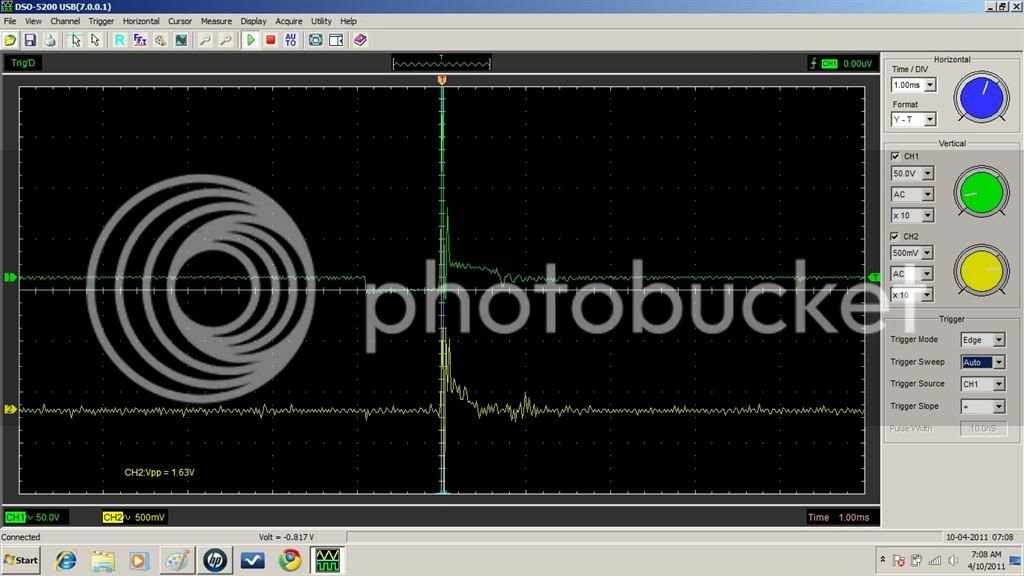
Task: Print the waveform using the printer icon
Action: coord(50,40)
